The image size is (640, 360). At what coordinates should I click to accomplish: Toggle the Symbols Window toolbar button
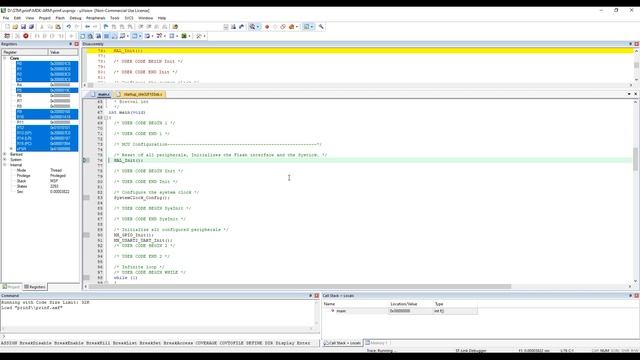(x=98, y=36)
